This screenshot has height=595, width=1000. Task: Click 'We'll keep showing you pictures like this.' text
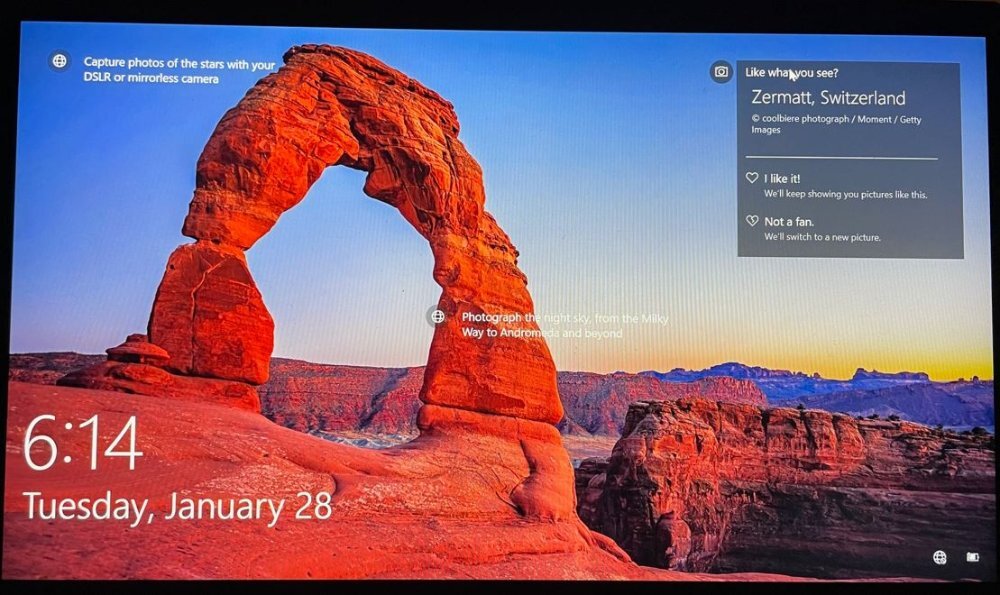click(846, 195)
